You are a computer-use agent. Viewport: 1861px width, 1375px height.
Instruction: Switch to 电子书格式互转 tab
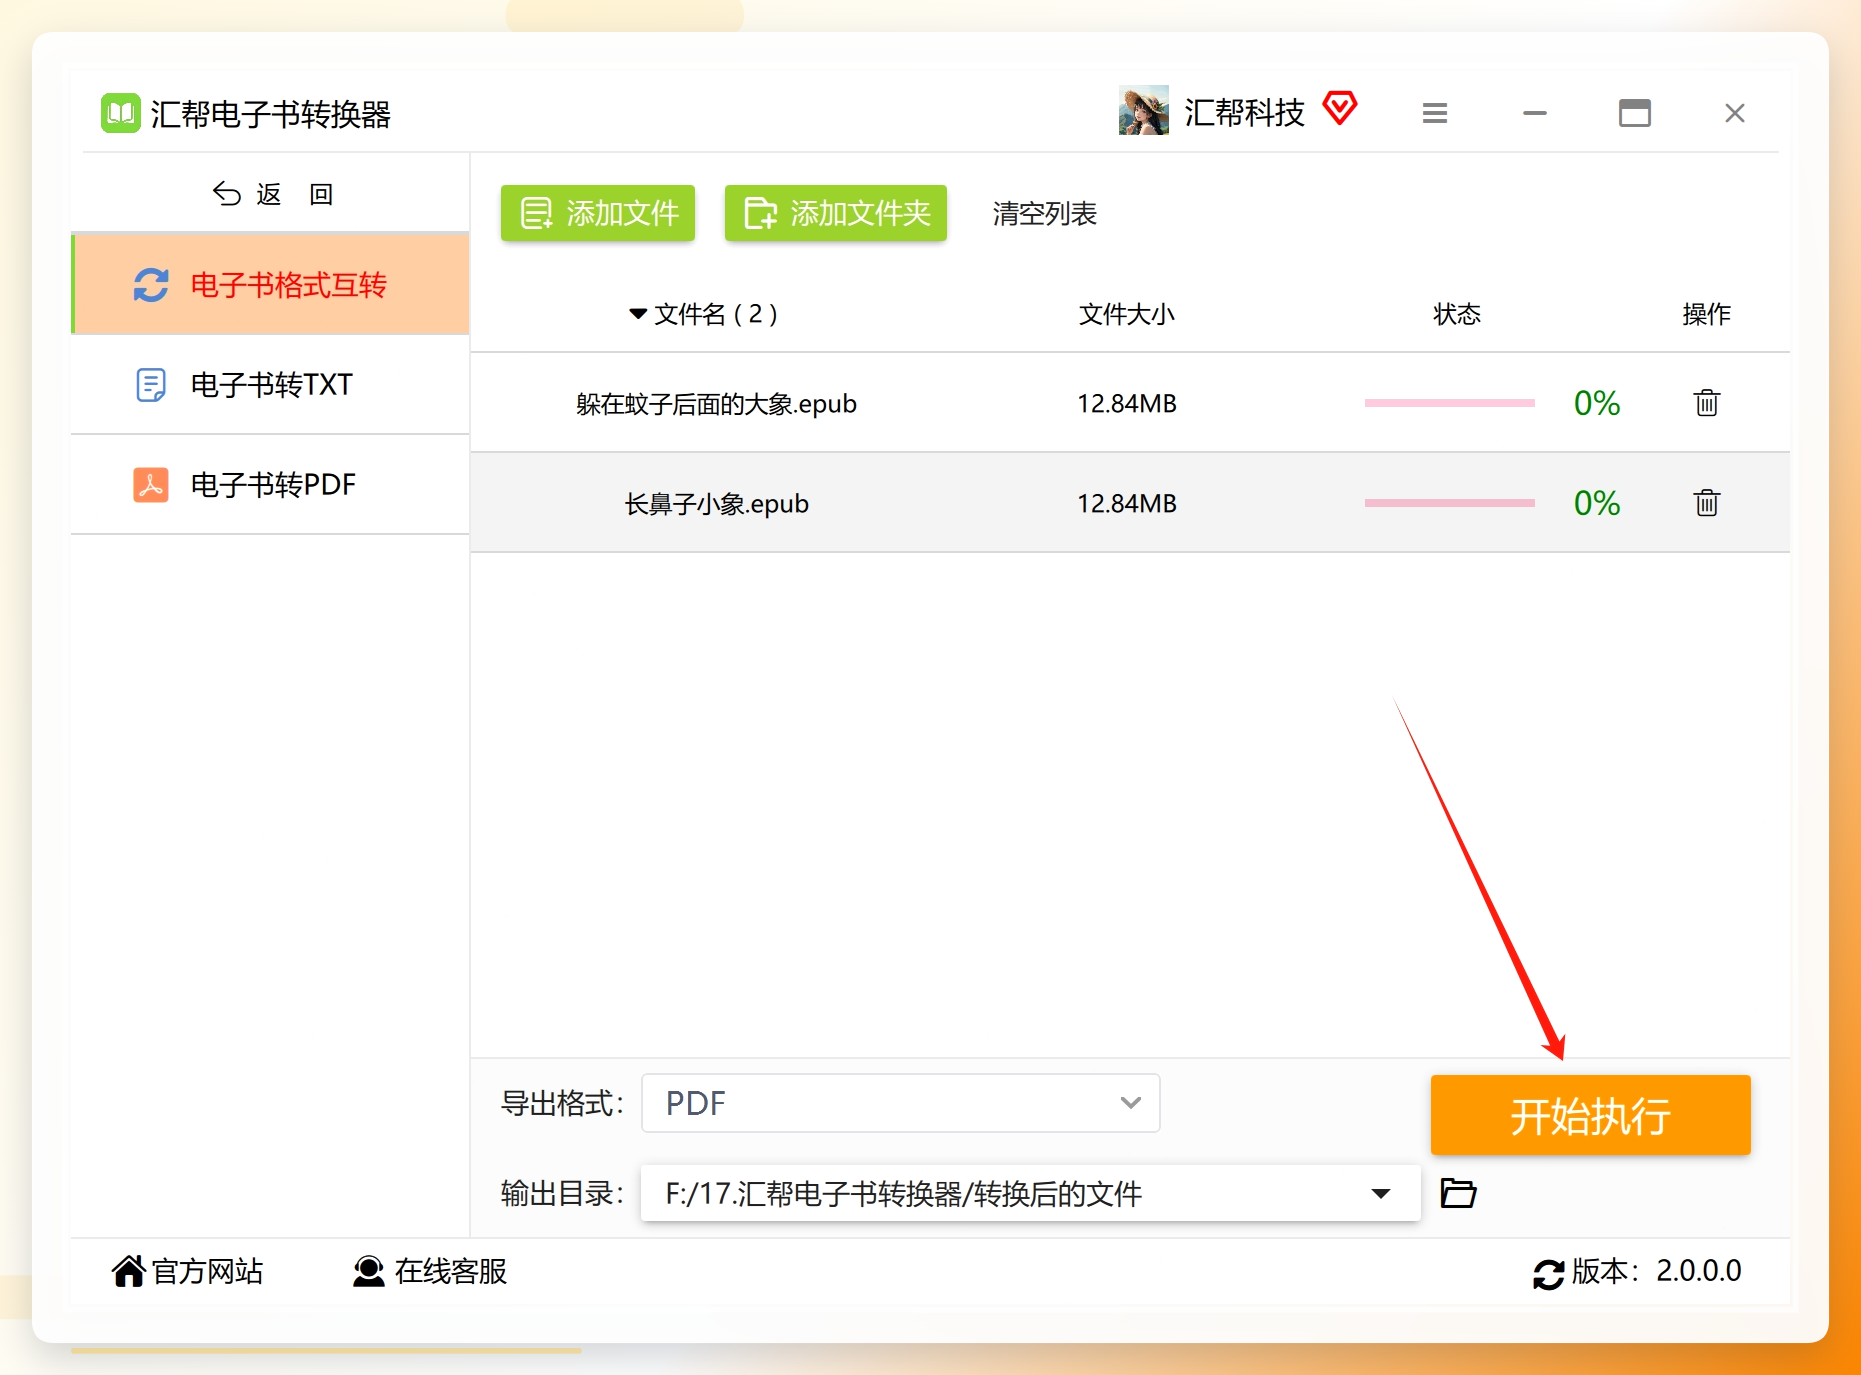271,284
